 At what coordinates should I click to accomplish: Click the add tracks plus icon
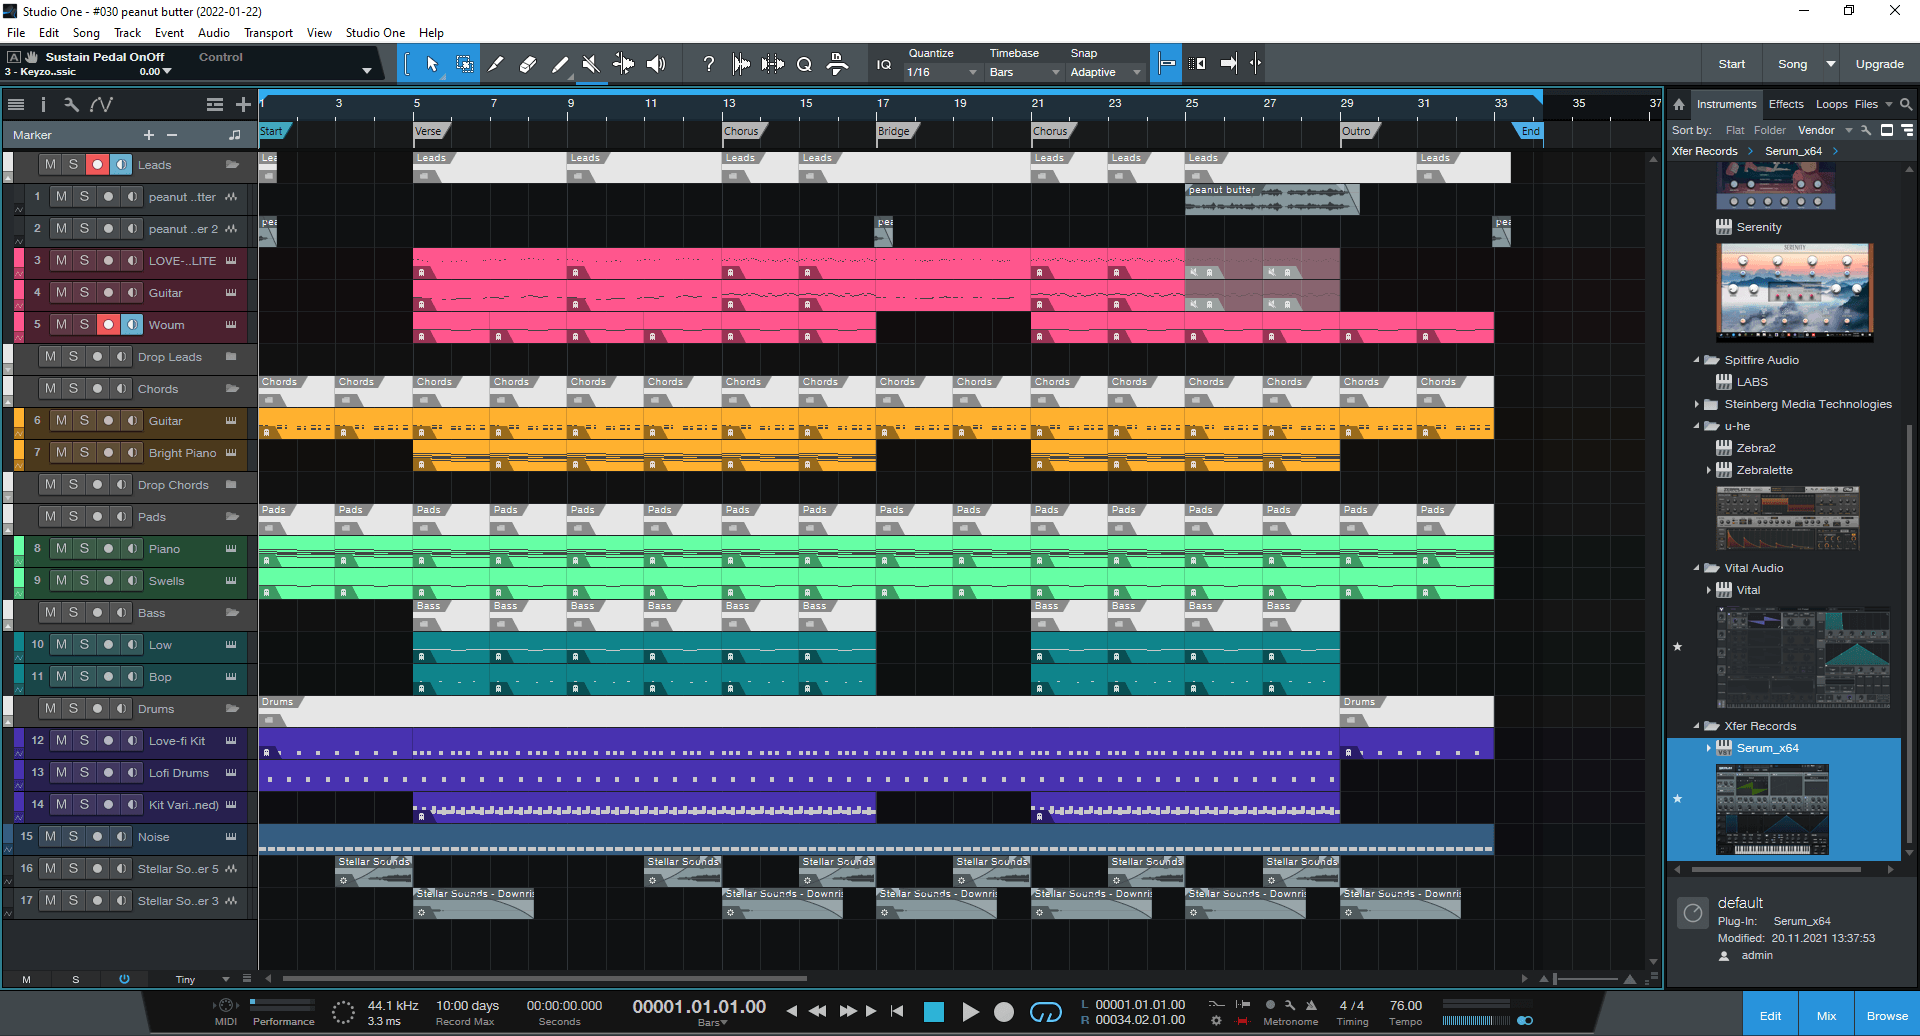pyautogui.click(x=243, y=104)
